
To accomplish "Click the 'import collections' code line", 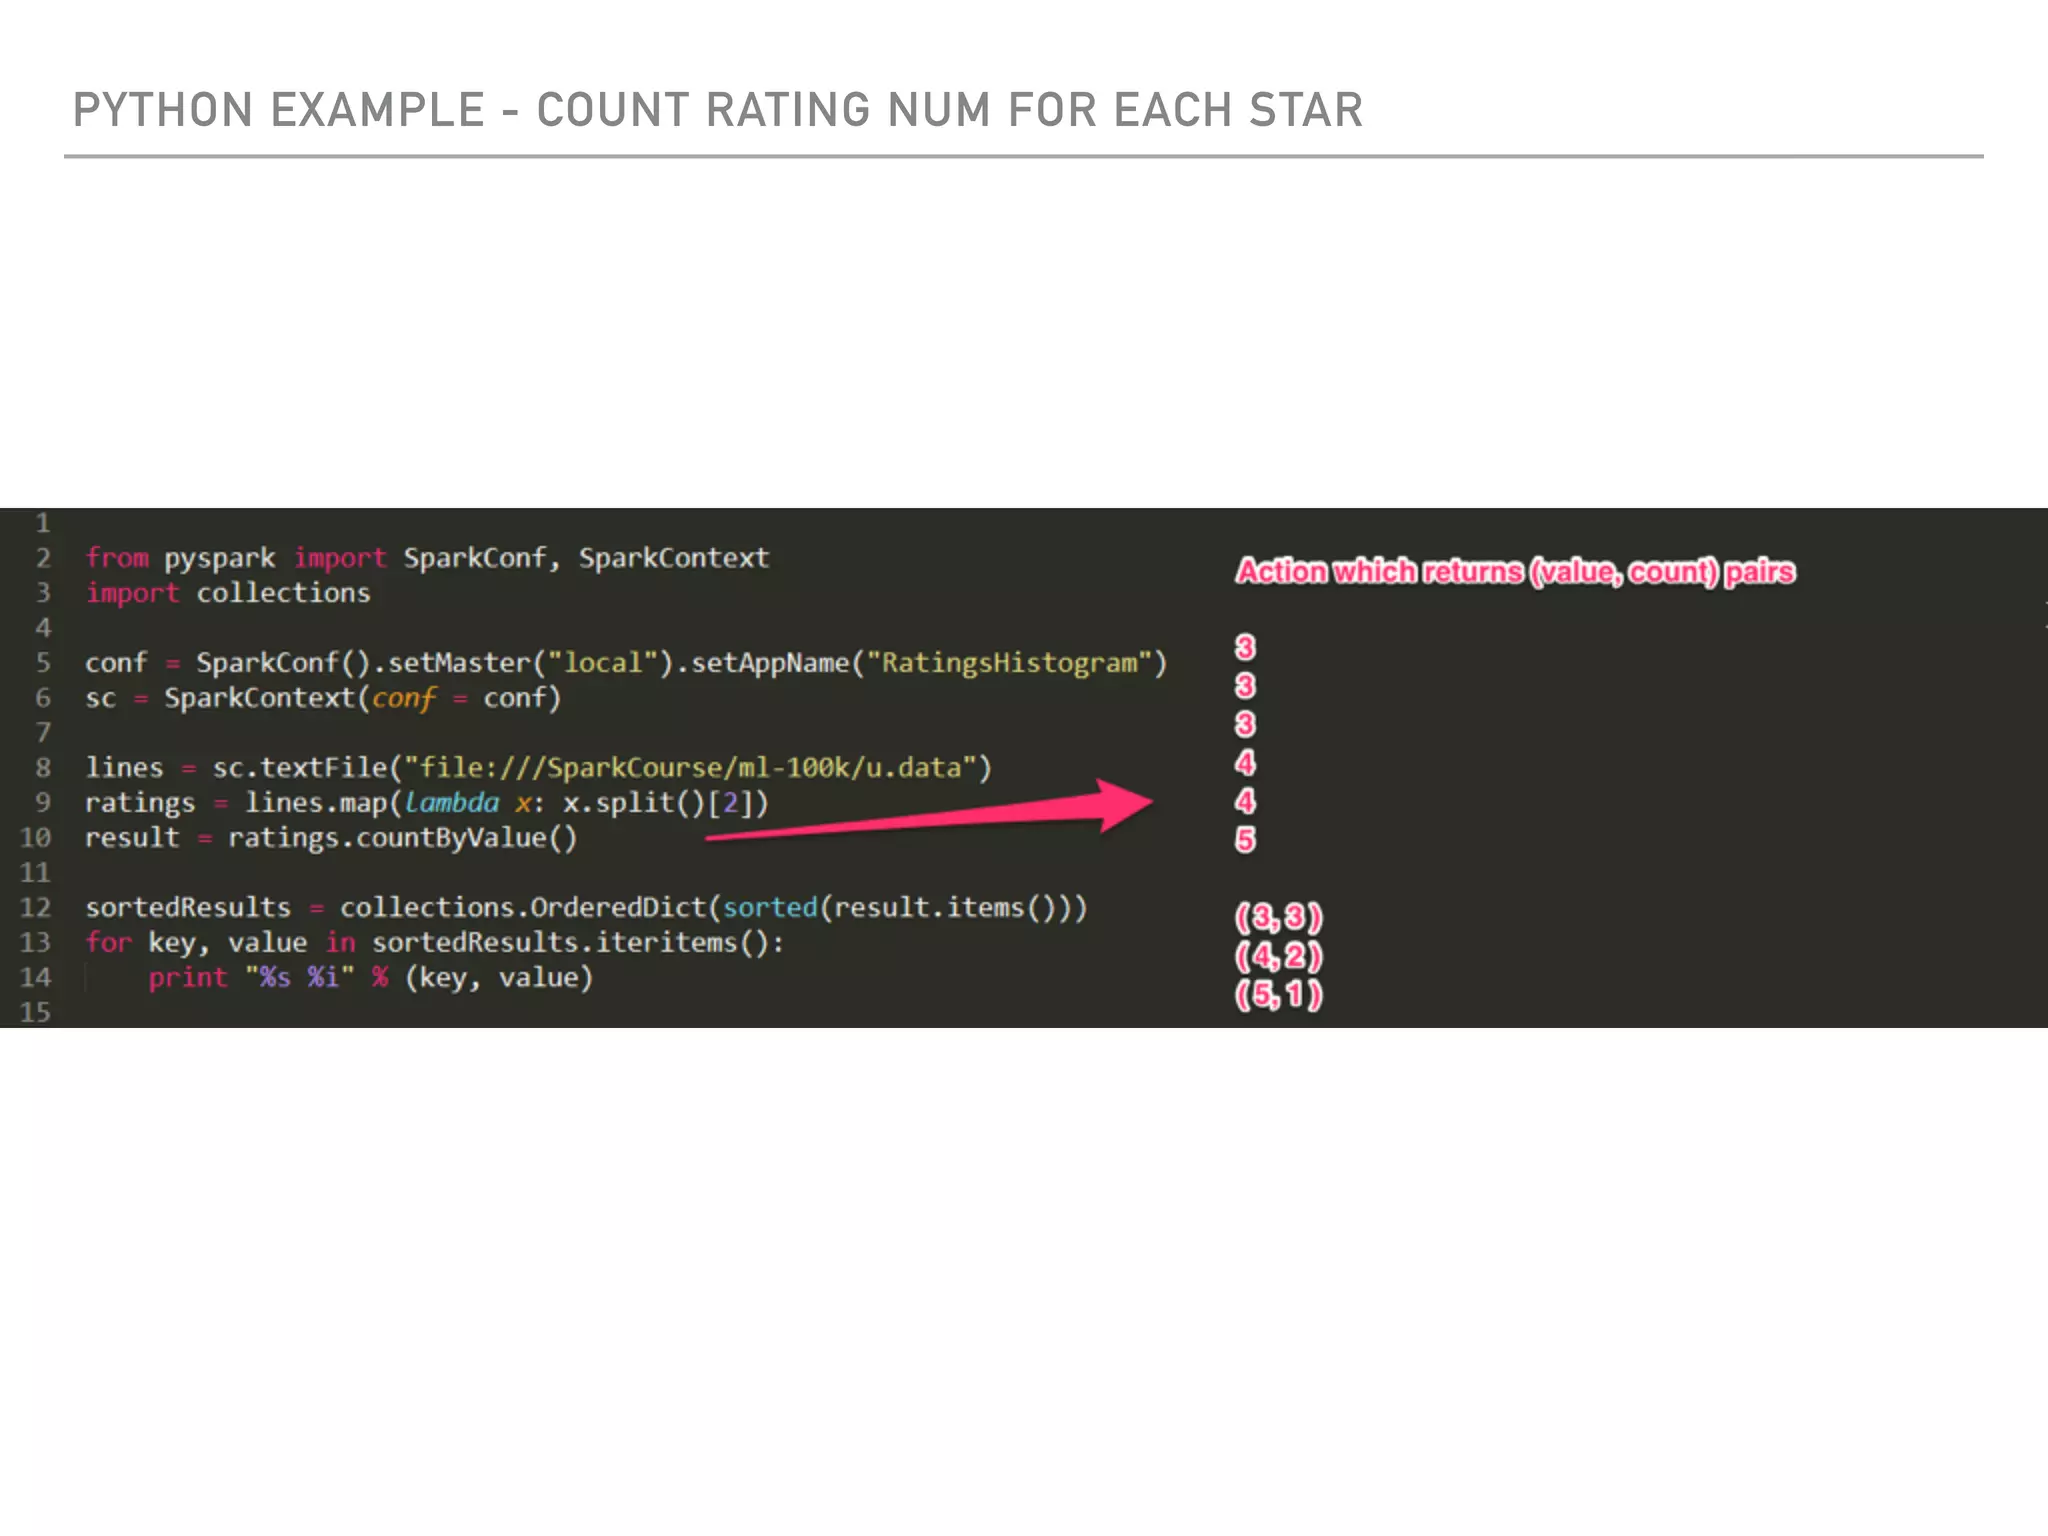I will click(x=228, y=593).
